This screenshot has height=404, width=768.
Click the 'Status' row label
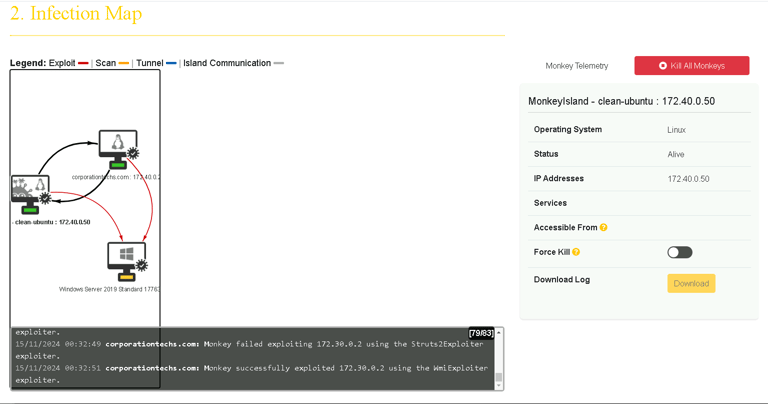tap(546, 154)
